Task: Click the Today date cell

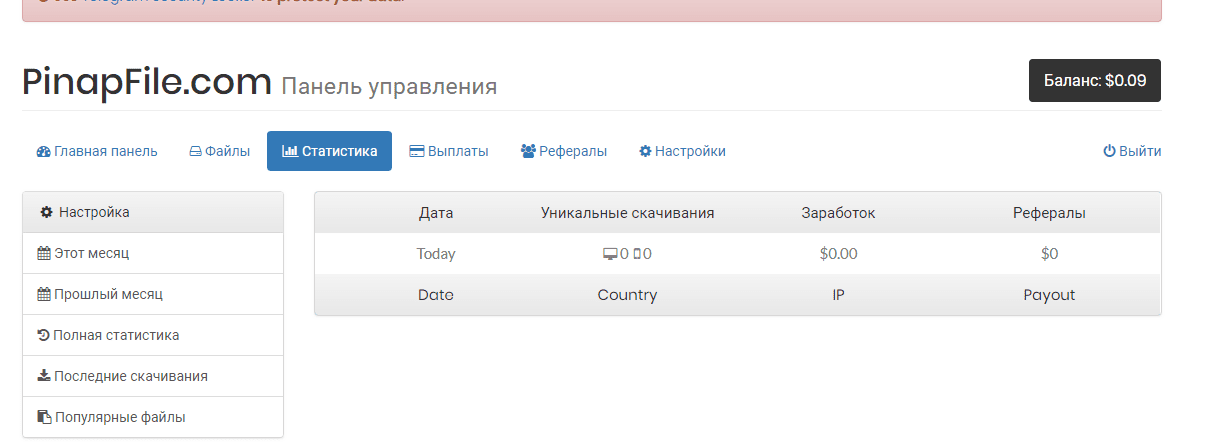Action: coord(436,254)
